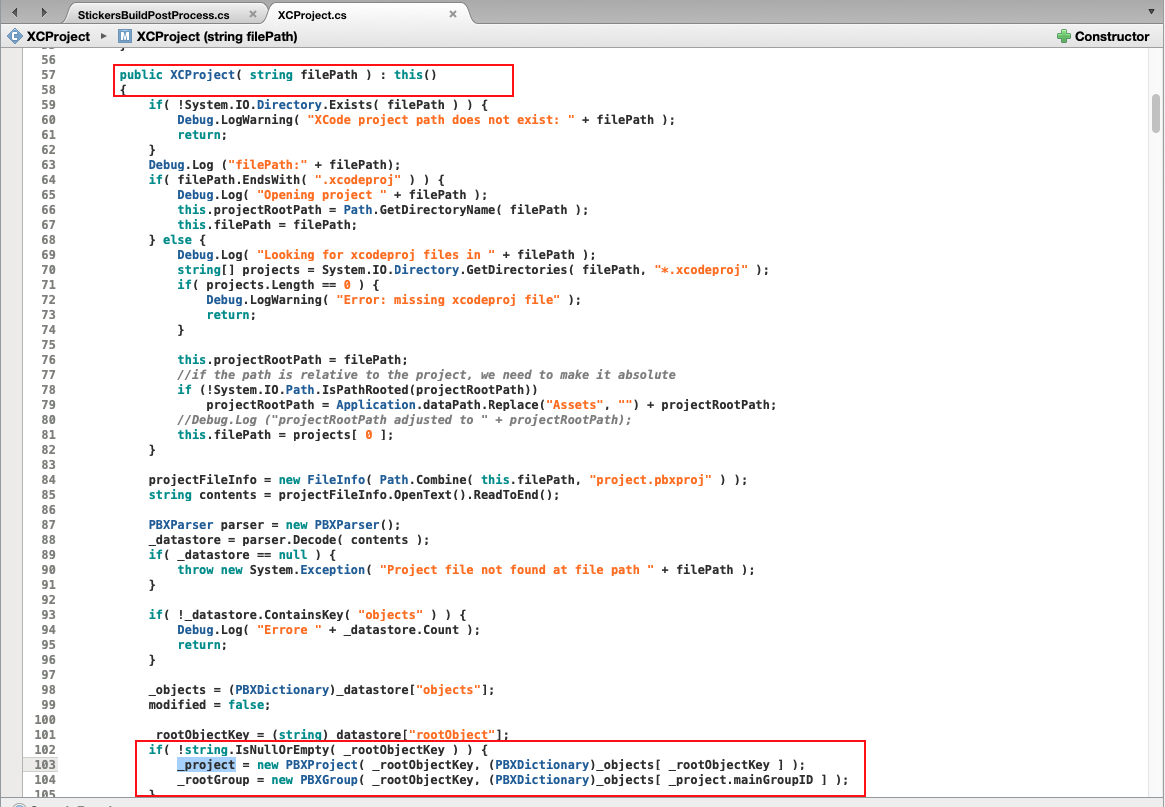The height and width of the screenshot is (807, 1165).
Task: Click the XCProject class icon in breadcrumb
Action: tap(15, 36)
